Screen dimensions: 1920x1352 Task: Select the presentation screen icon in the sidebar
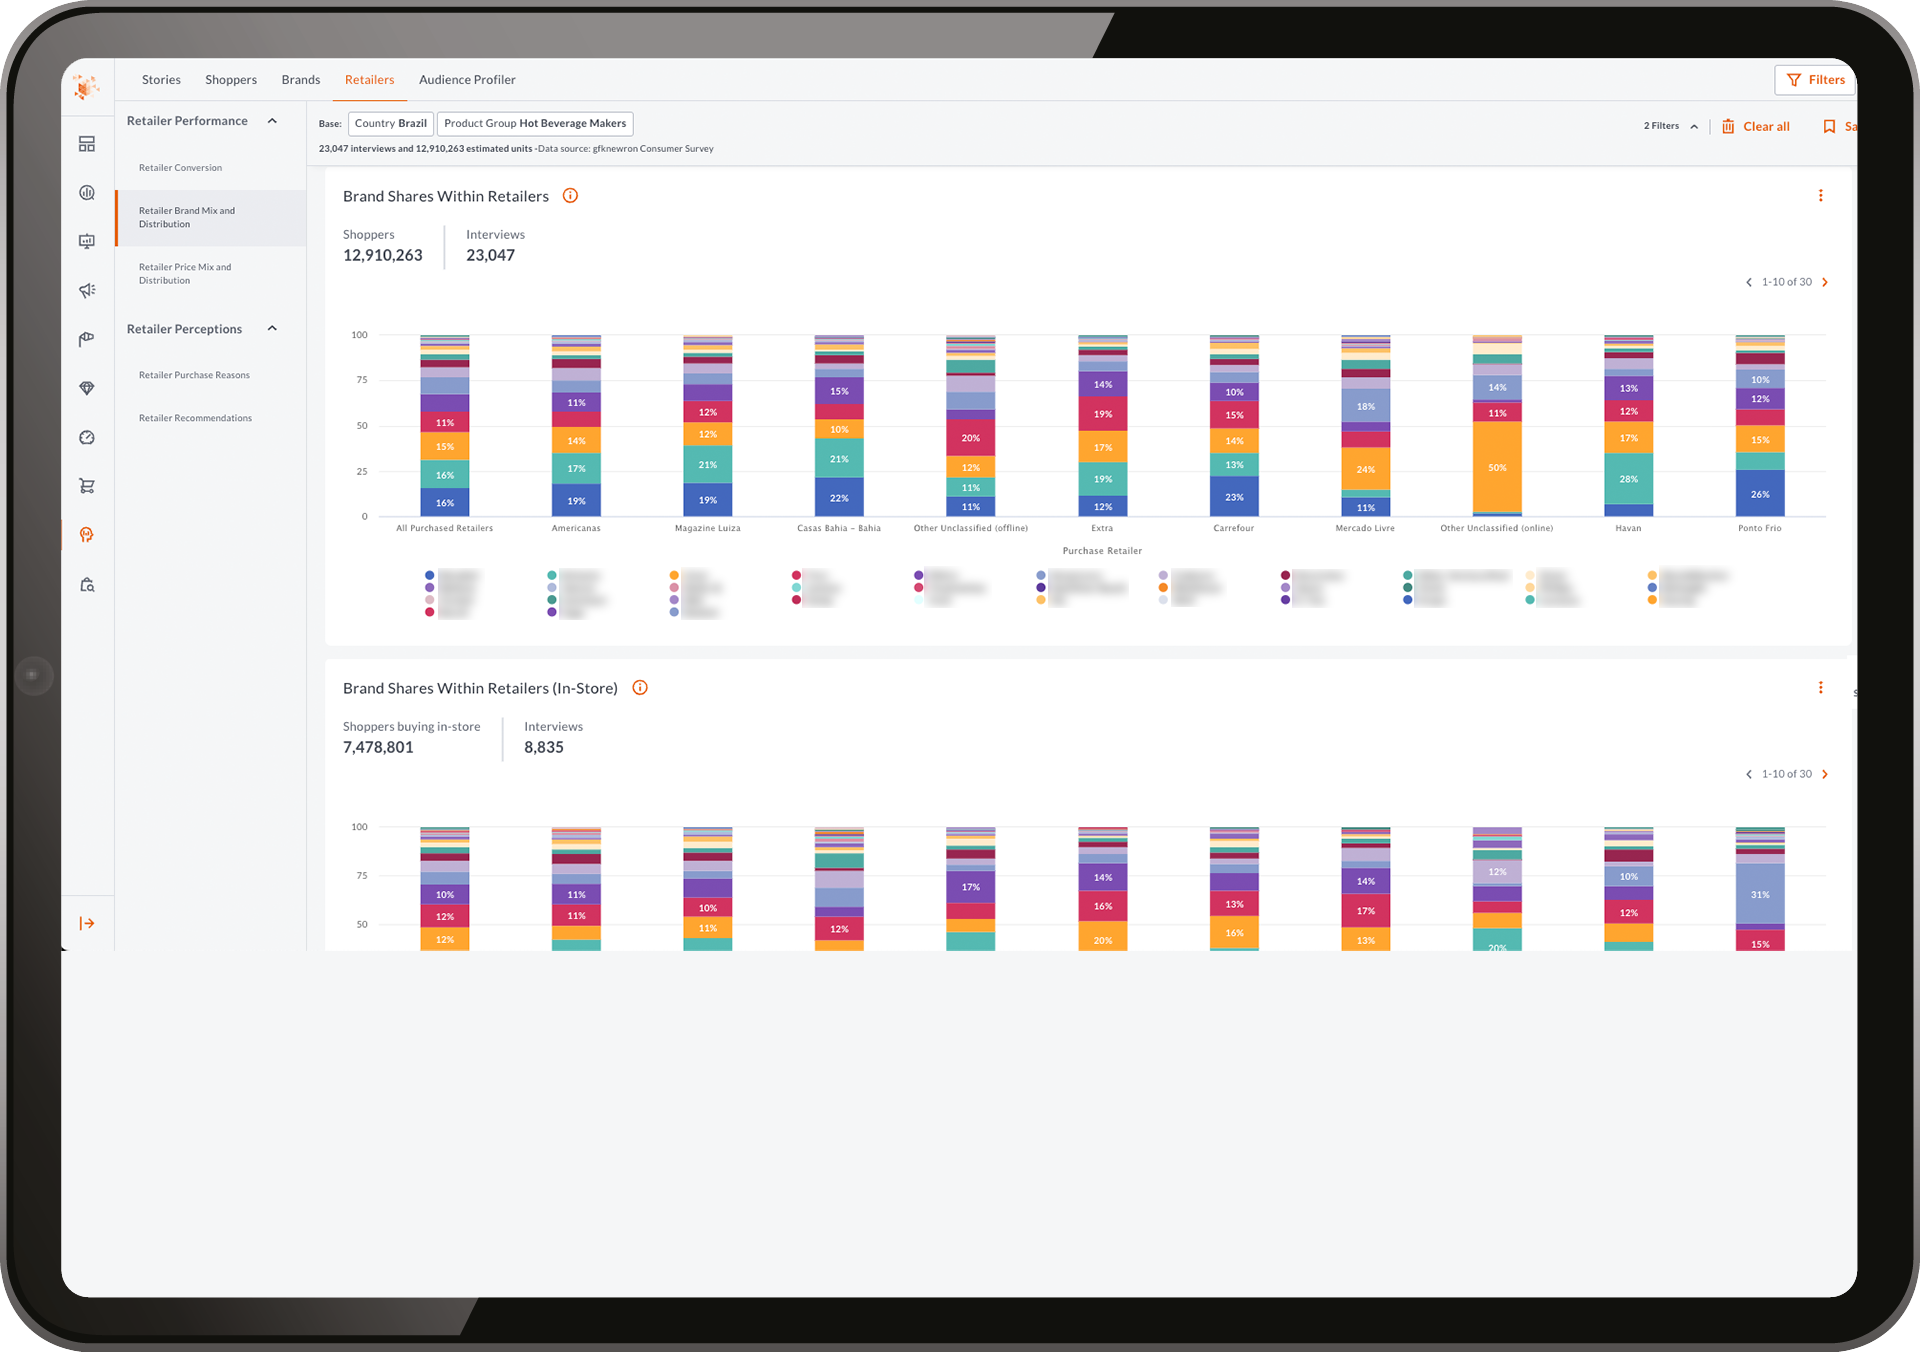pyautogui.click(x=87, y=241)
